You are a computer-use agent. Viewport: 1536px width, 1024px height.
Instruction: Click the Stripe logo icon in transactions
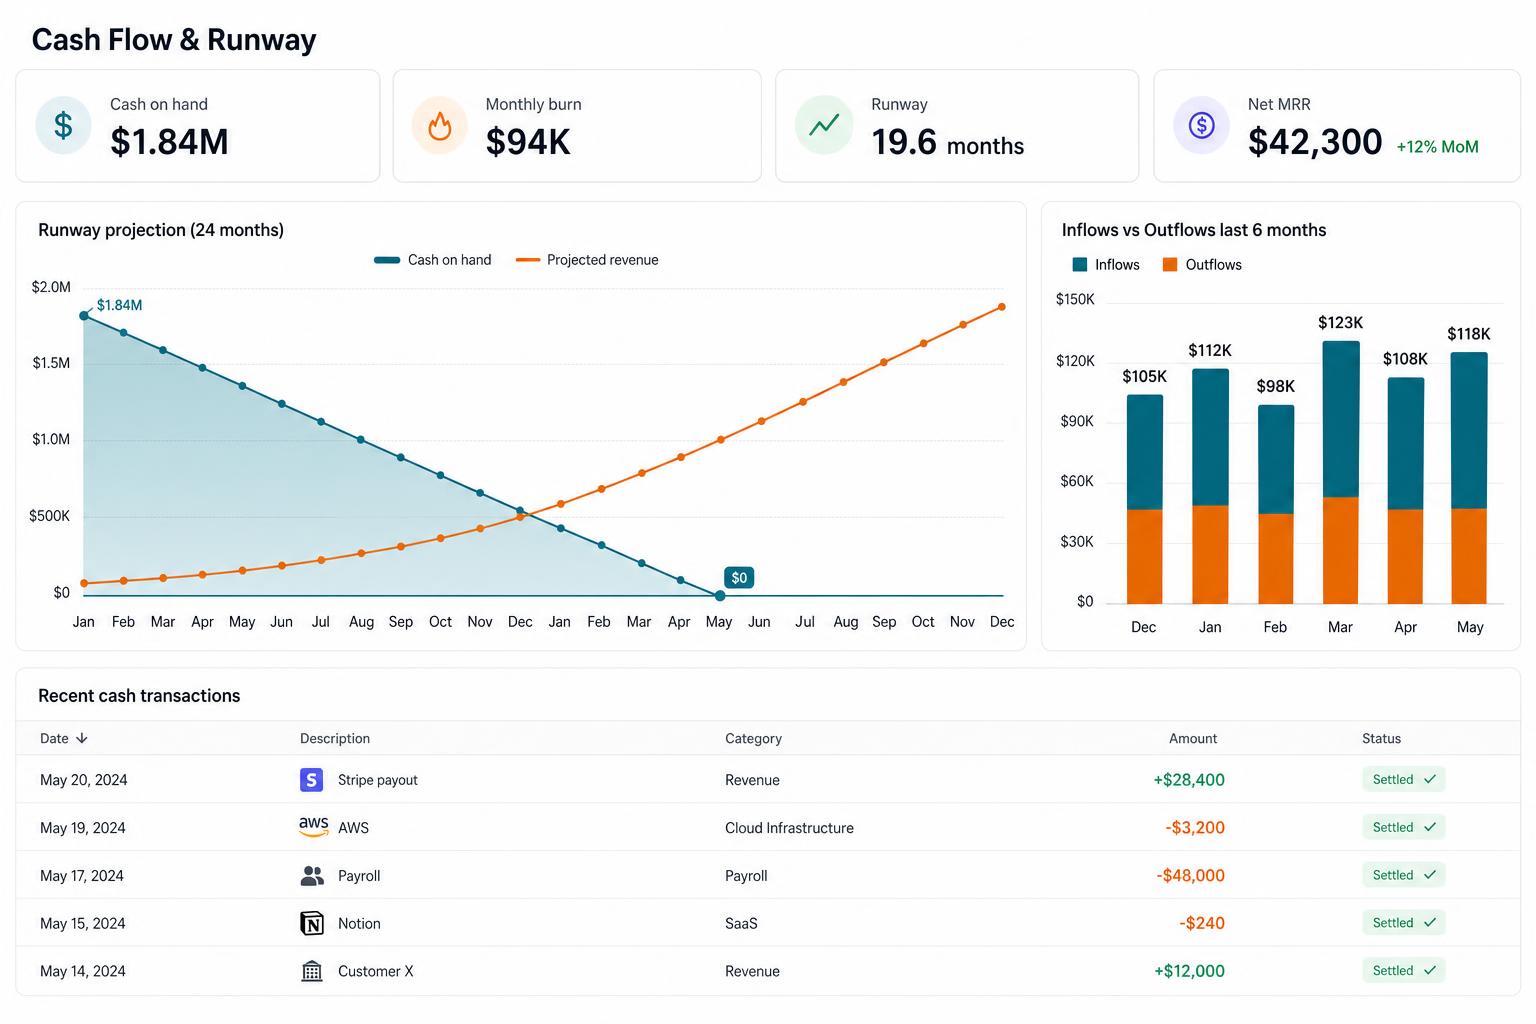coord(312,780)
